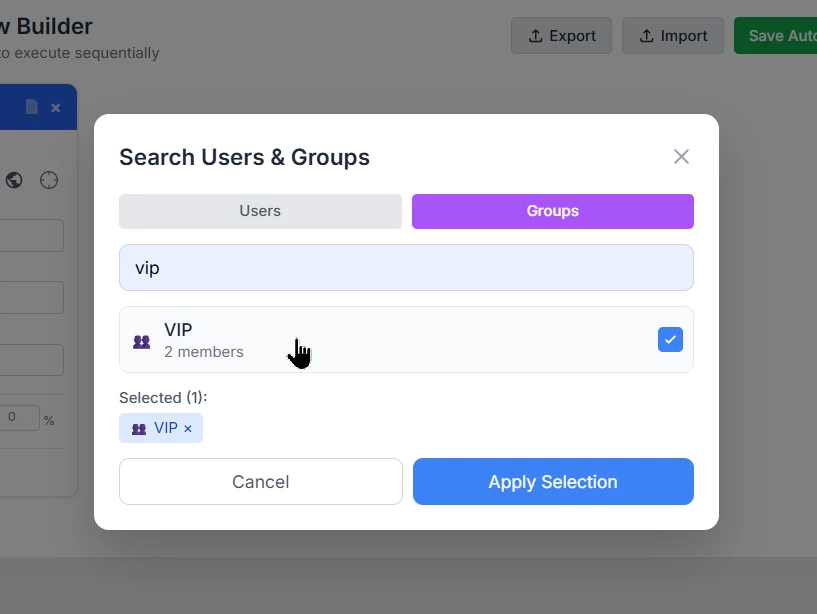The width and height of the screenshot is (817, 614).
Task: Click the Import button
Action: pos(673,35)
